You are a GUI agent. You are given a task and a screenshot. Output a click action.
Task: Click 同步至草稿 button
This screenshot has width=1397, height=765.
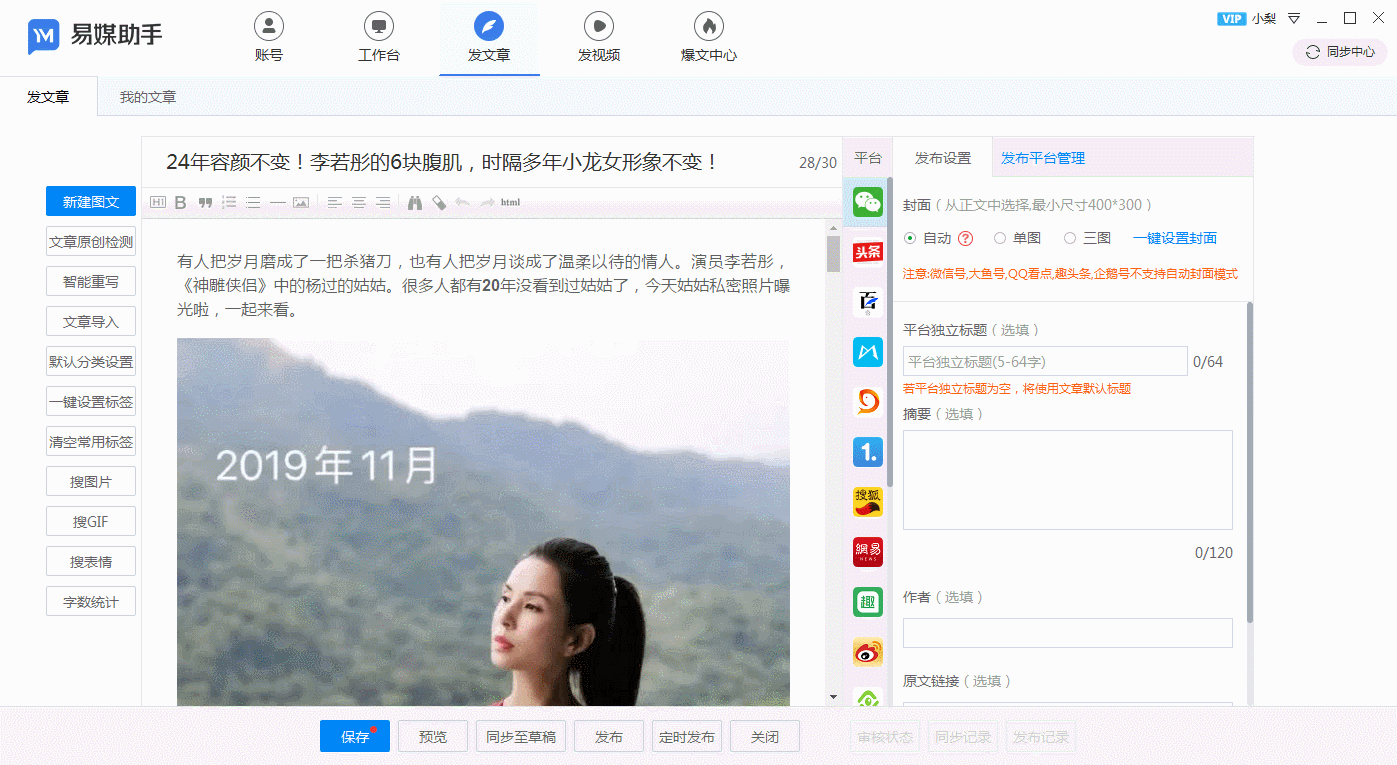pyautogui.click(x=521, y=737)
